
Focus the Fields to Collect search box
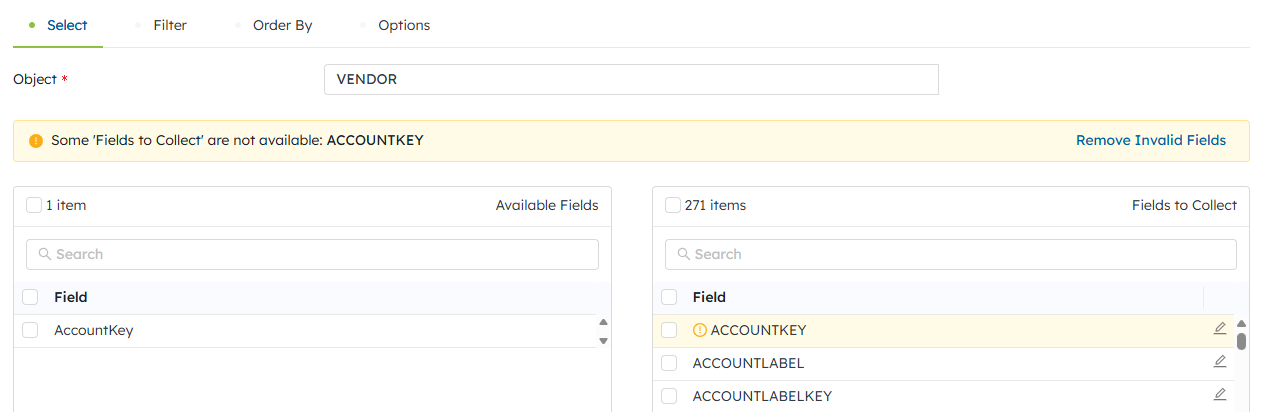tap(950, 254)
